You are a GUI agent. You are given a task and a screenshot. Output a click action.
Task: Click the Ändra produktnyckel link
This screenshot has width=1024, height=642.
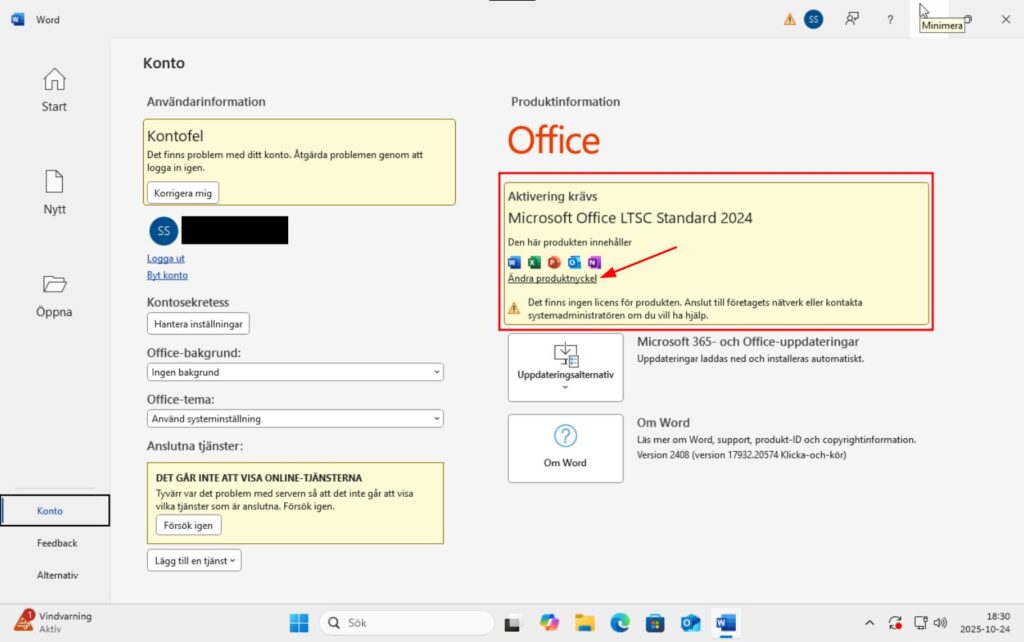pos(552,279)
